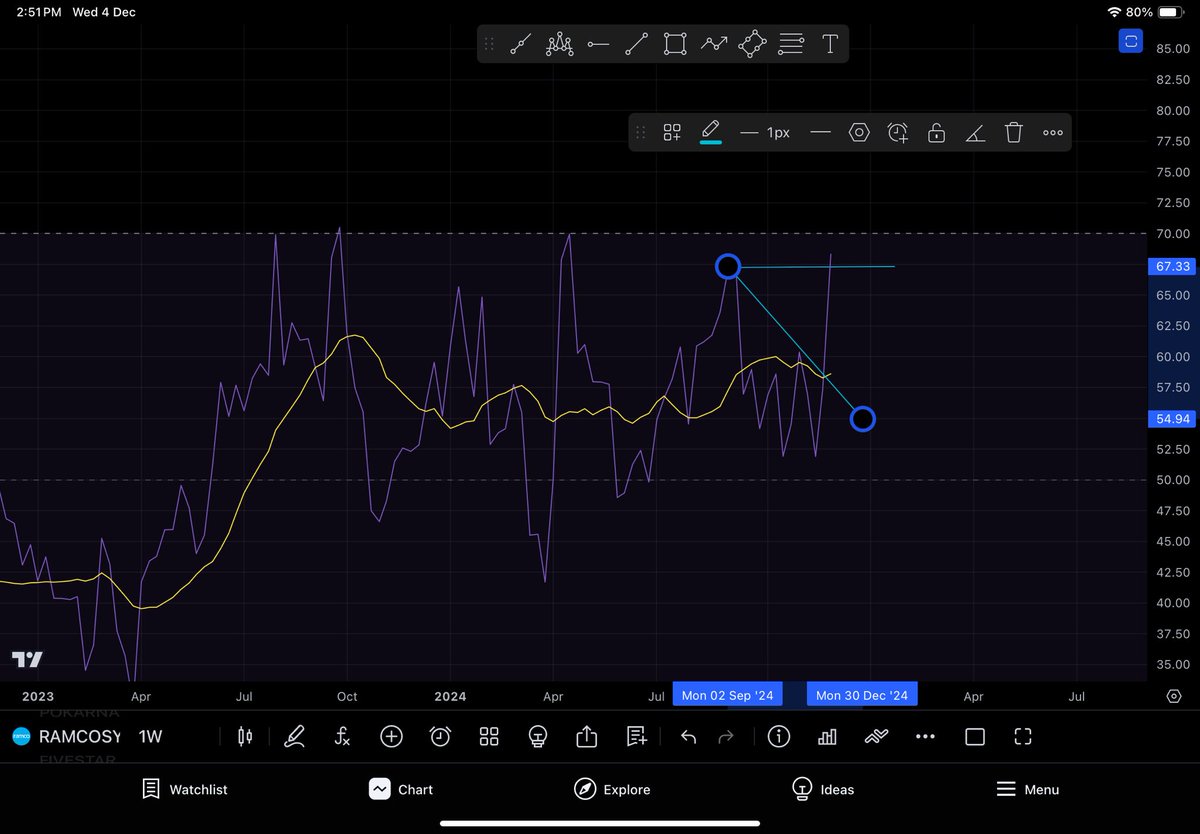1200x834 pixels.
Task: Lock the selected drawing
Action: pyautogui.click(x=936, y=132)
